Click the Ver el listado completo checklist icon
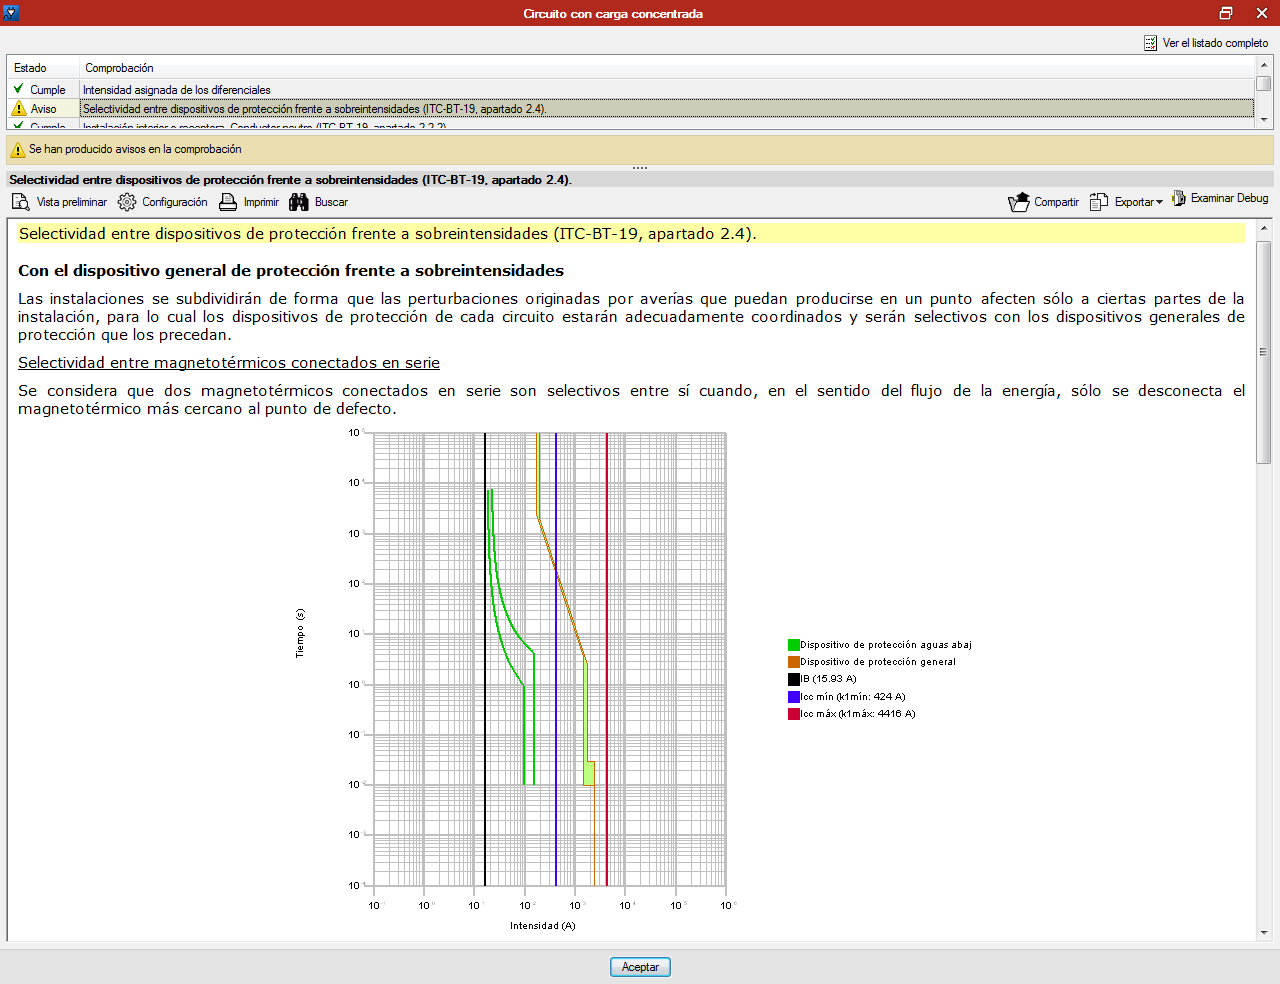This screenshot has width=1280, height=984. click(x=1151, y=43)
